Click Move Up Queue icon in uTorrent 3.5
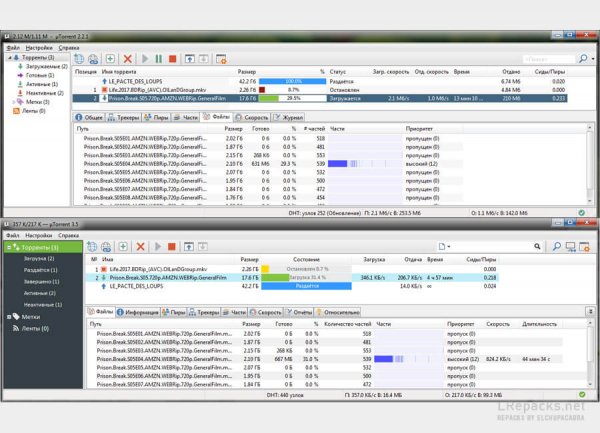 tap(189, 247)
